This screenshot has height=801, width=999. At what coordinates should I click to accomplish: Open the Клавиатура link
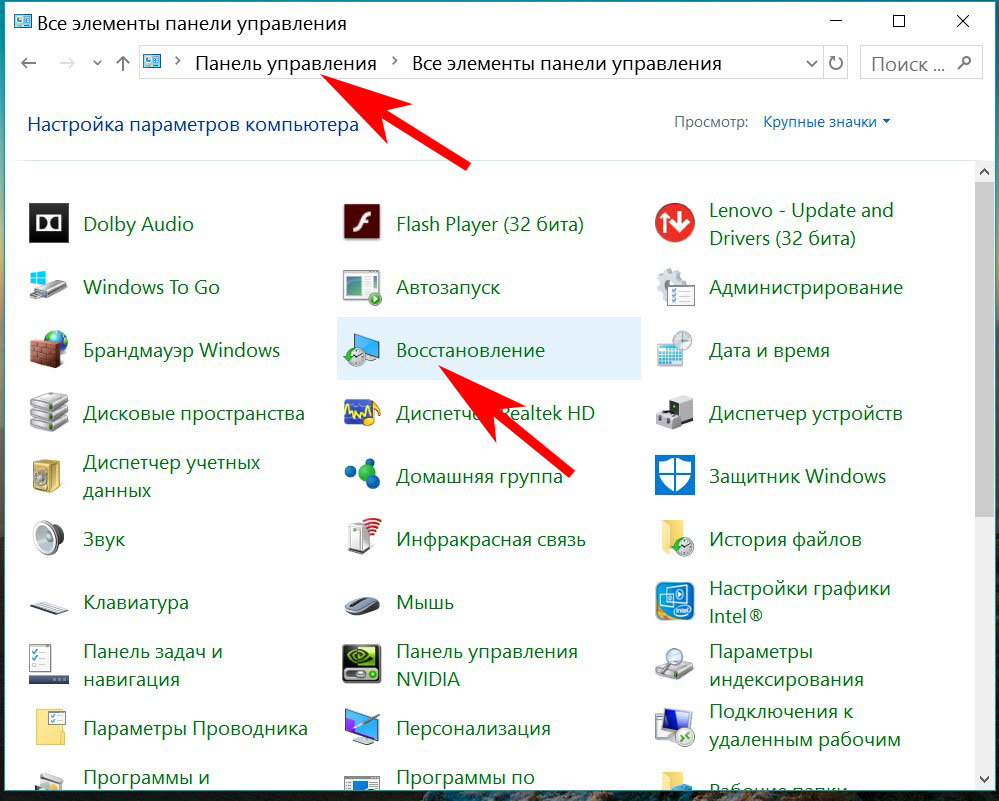tap(136, 602)
